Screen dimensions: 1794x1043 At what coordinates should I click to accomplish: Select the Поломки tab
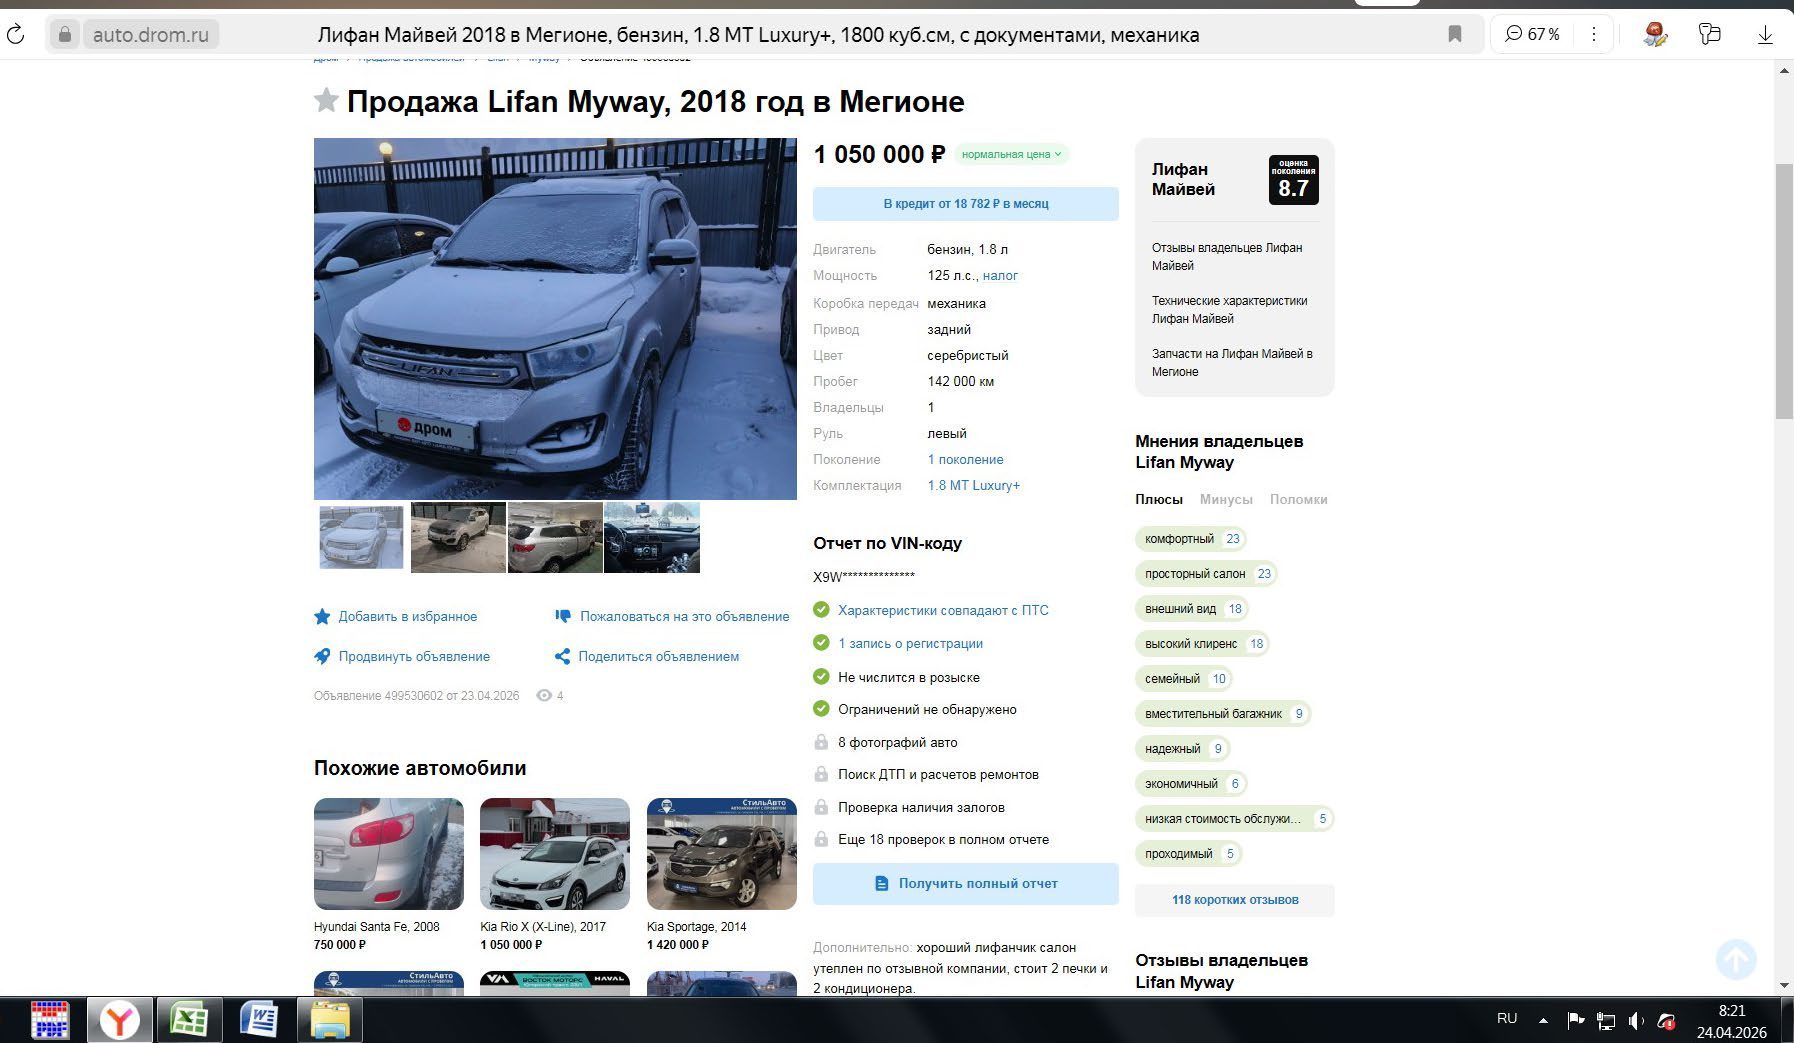click(1299, 499)
